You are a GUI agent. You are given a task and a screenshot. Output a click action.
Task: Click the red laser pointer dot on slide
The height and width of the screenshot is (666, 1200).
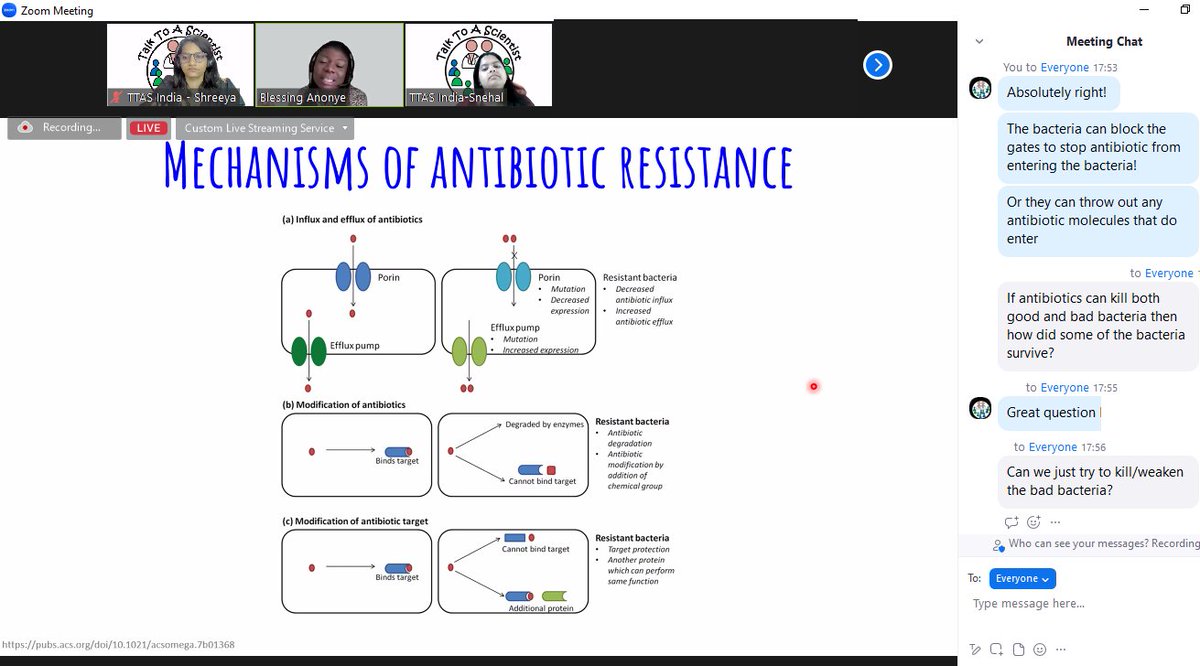(813, 386)
